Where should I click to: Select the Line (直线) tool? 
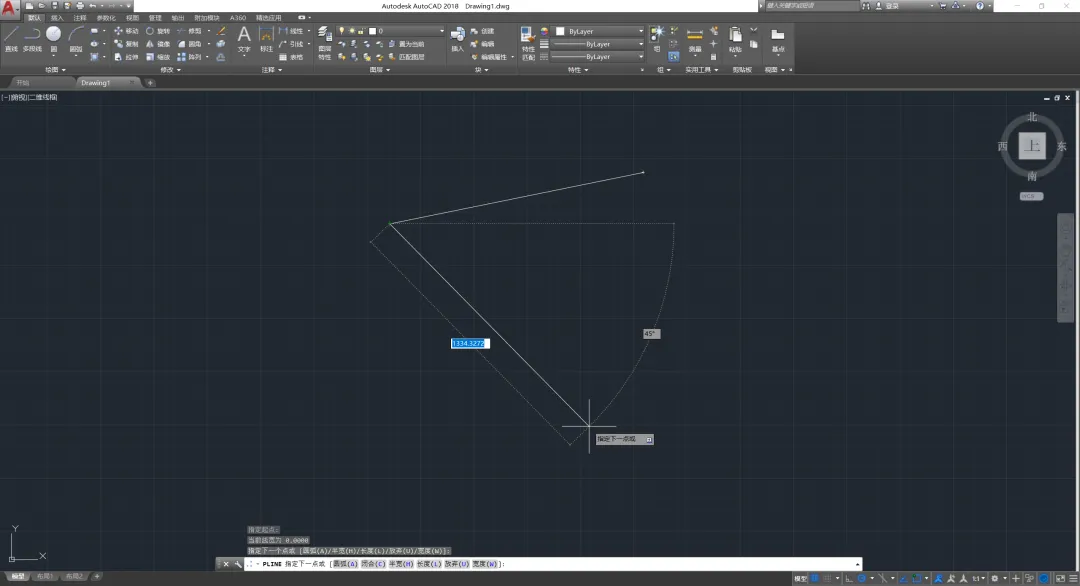pos(11,39)
